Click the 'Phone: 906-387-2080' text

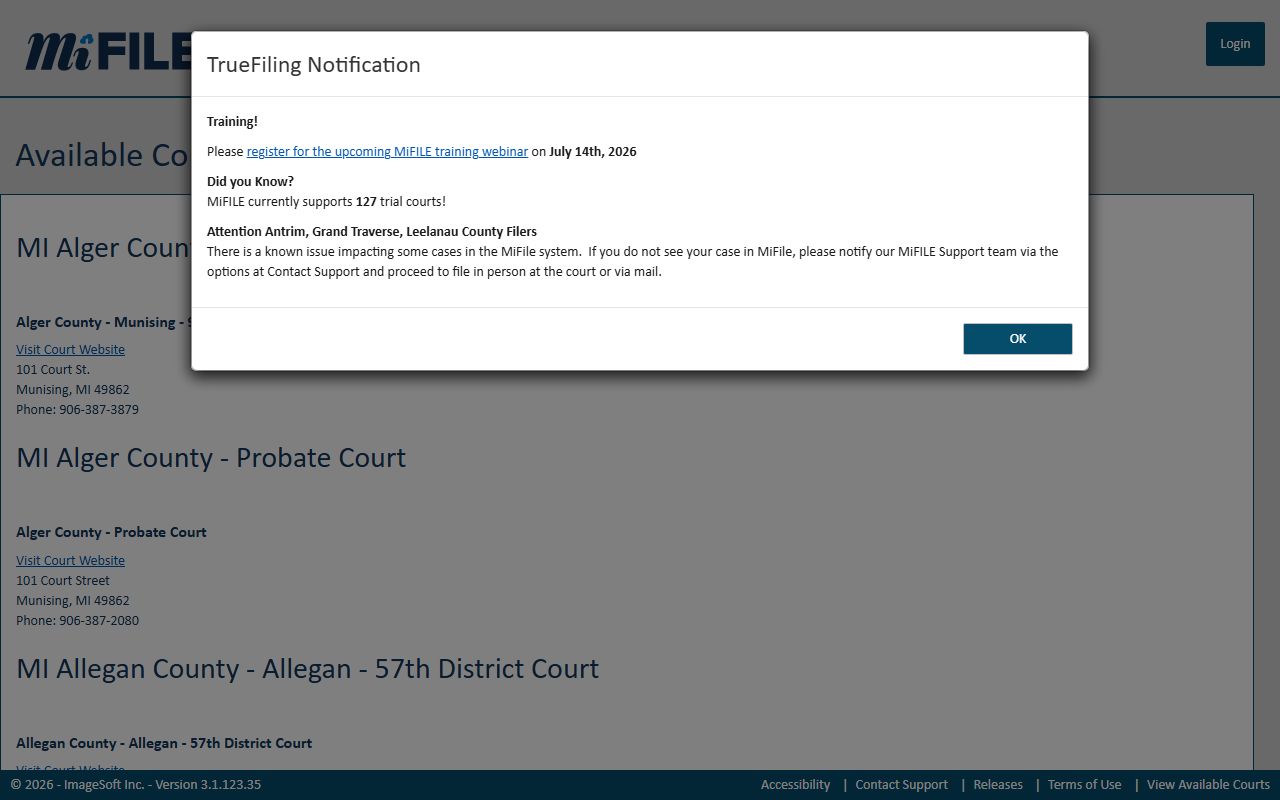coord(77,621)
